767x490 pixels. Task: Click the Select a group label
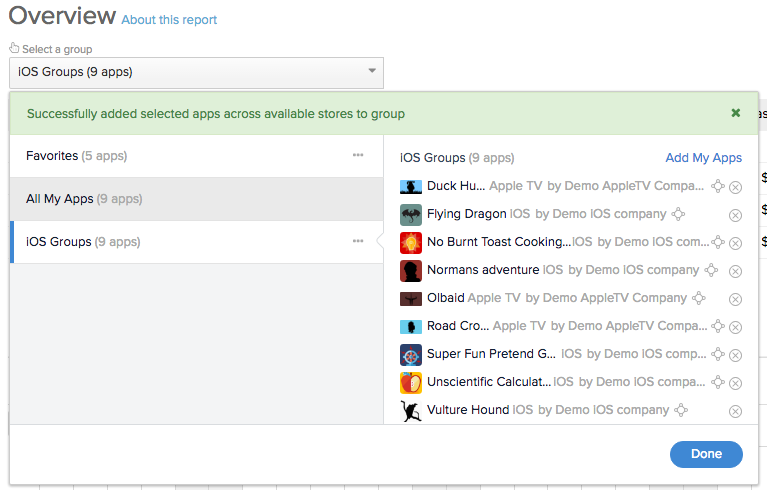pyautogui.click(x=57, y=49)
